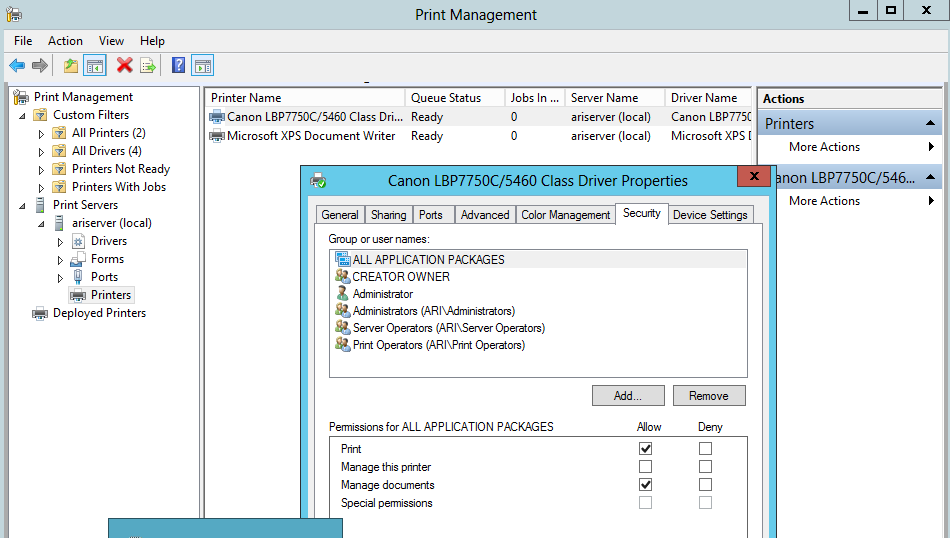Toggle the Show/Hide Action Pane icon
This screenshot has height=538, width=950.
coord(202,65)
